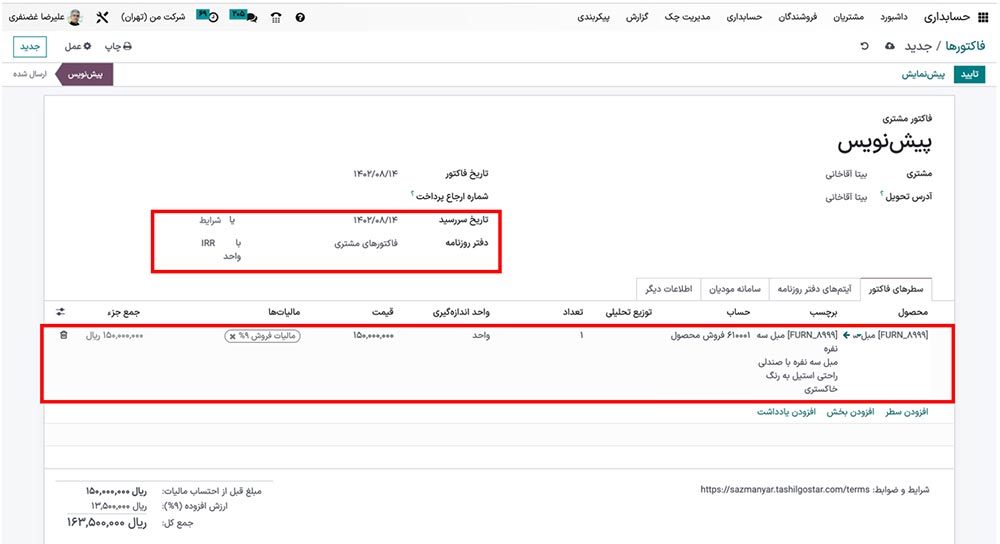Screen dimensions: 1000x544
Task: Switch to سطرهای فاکتور tab
Action: pyautogui.click(x=895, y=289)
